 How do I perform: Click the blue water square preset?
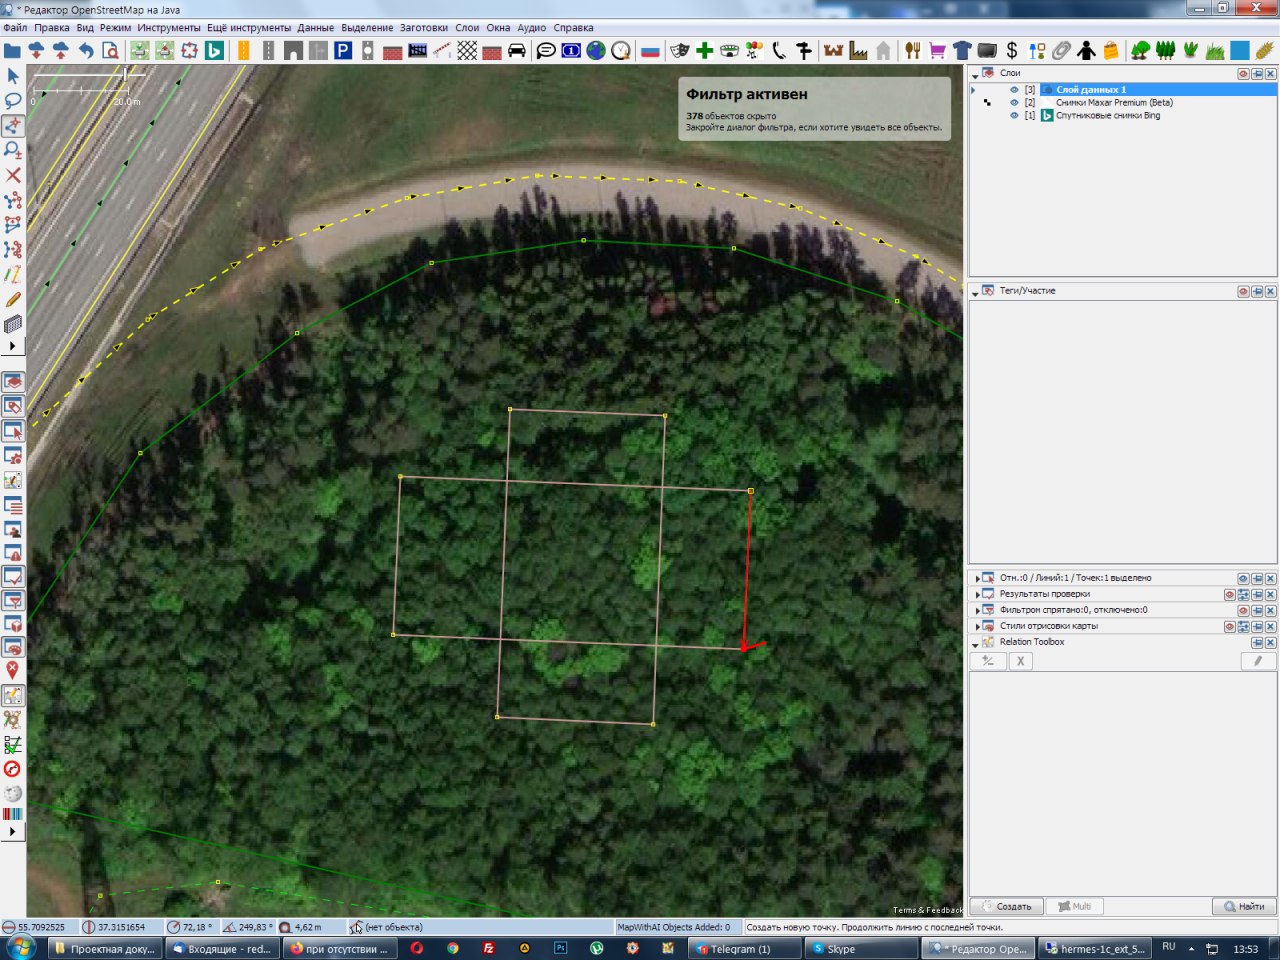[x=1240, y=50]
